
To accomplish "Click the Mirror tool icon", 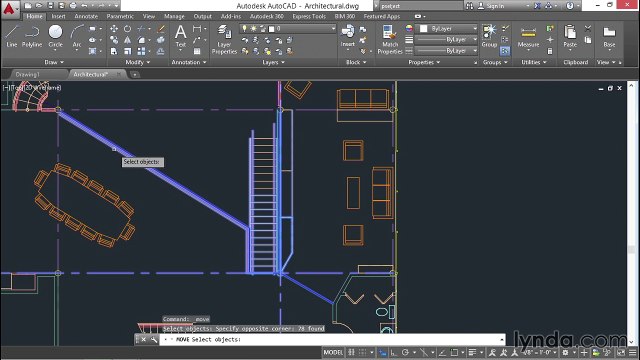I will pos(128,40).
